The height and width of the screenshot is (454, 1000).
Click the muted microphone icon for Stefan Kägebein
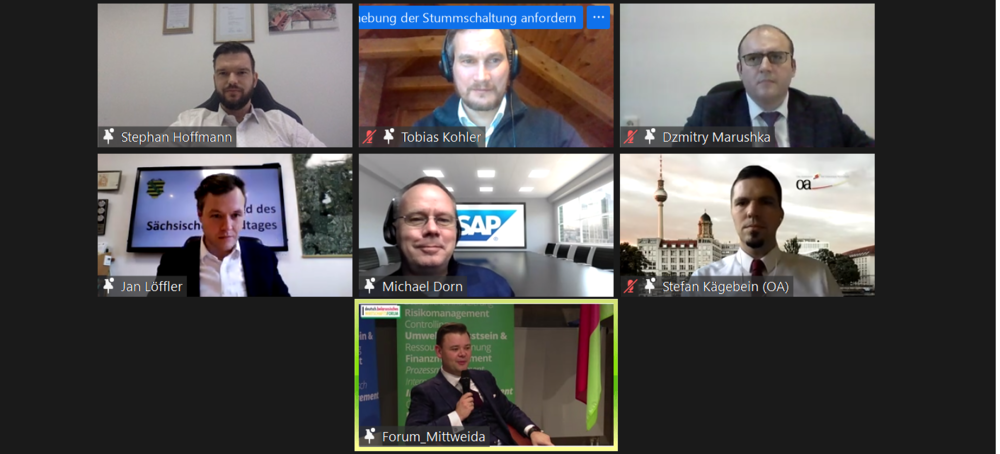click(631, 286)
